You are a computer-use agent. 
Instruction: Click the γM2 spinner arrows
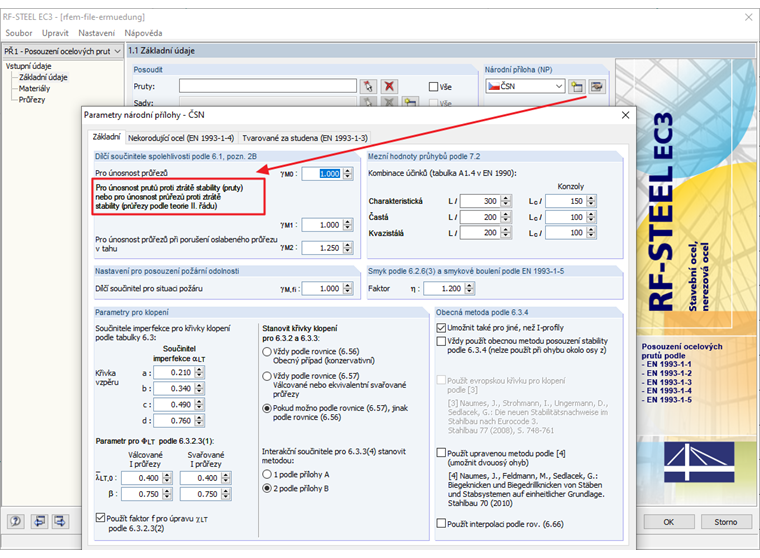tap(348, 248)
